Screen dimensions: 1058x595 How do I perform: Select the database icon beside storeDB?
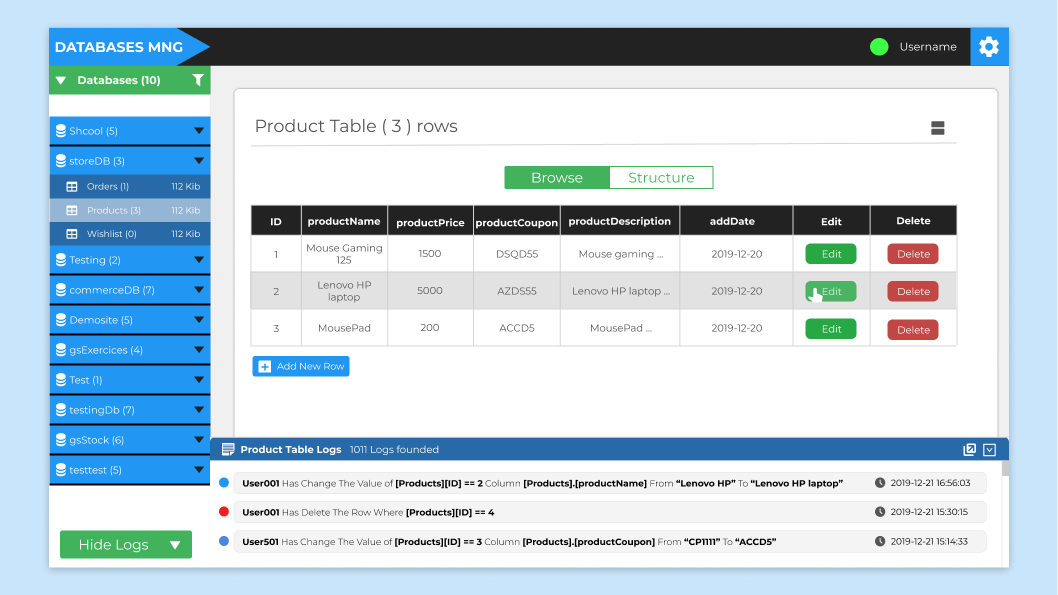(x=61, y=160)
